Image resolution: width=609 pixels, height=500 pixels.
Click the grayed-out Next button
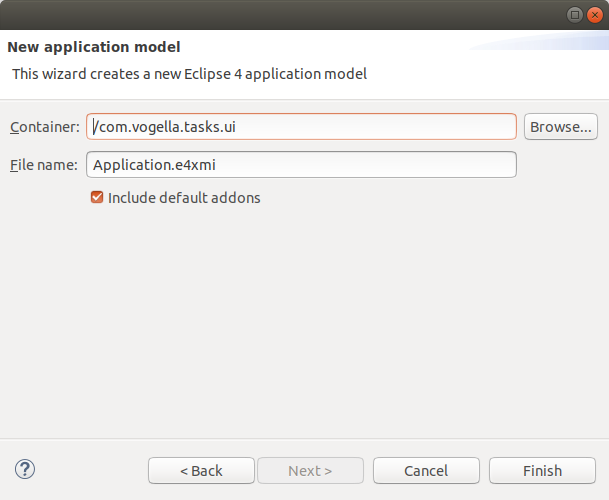310,470
